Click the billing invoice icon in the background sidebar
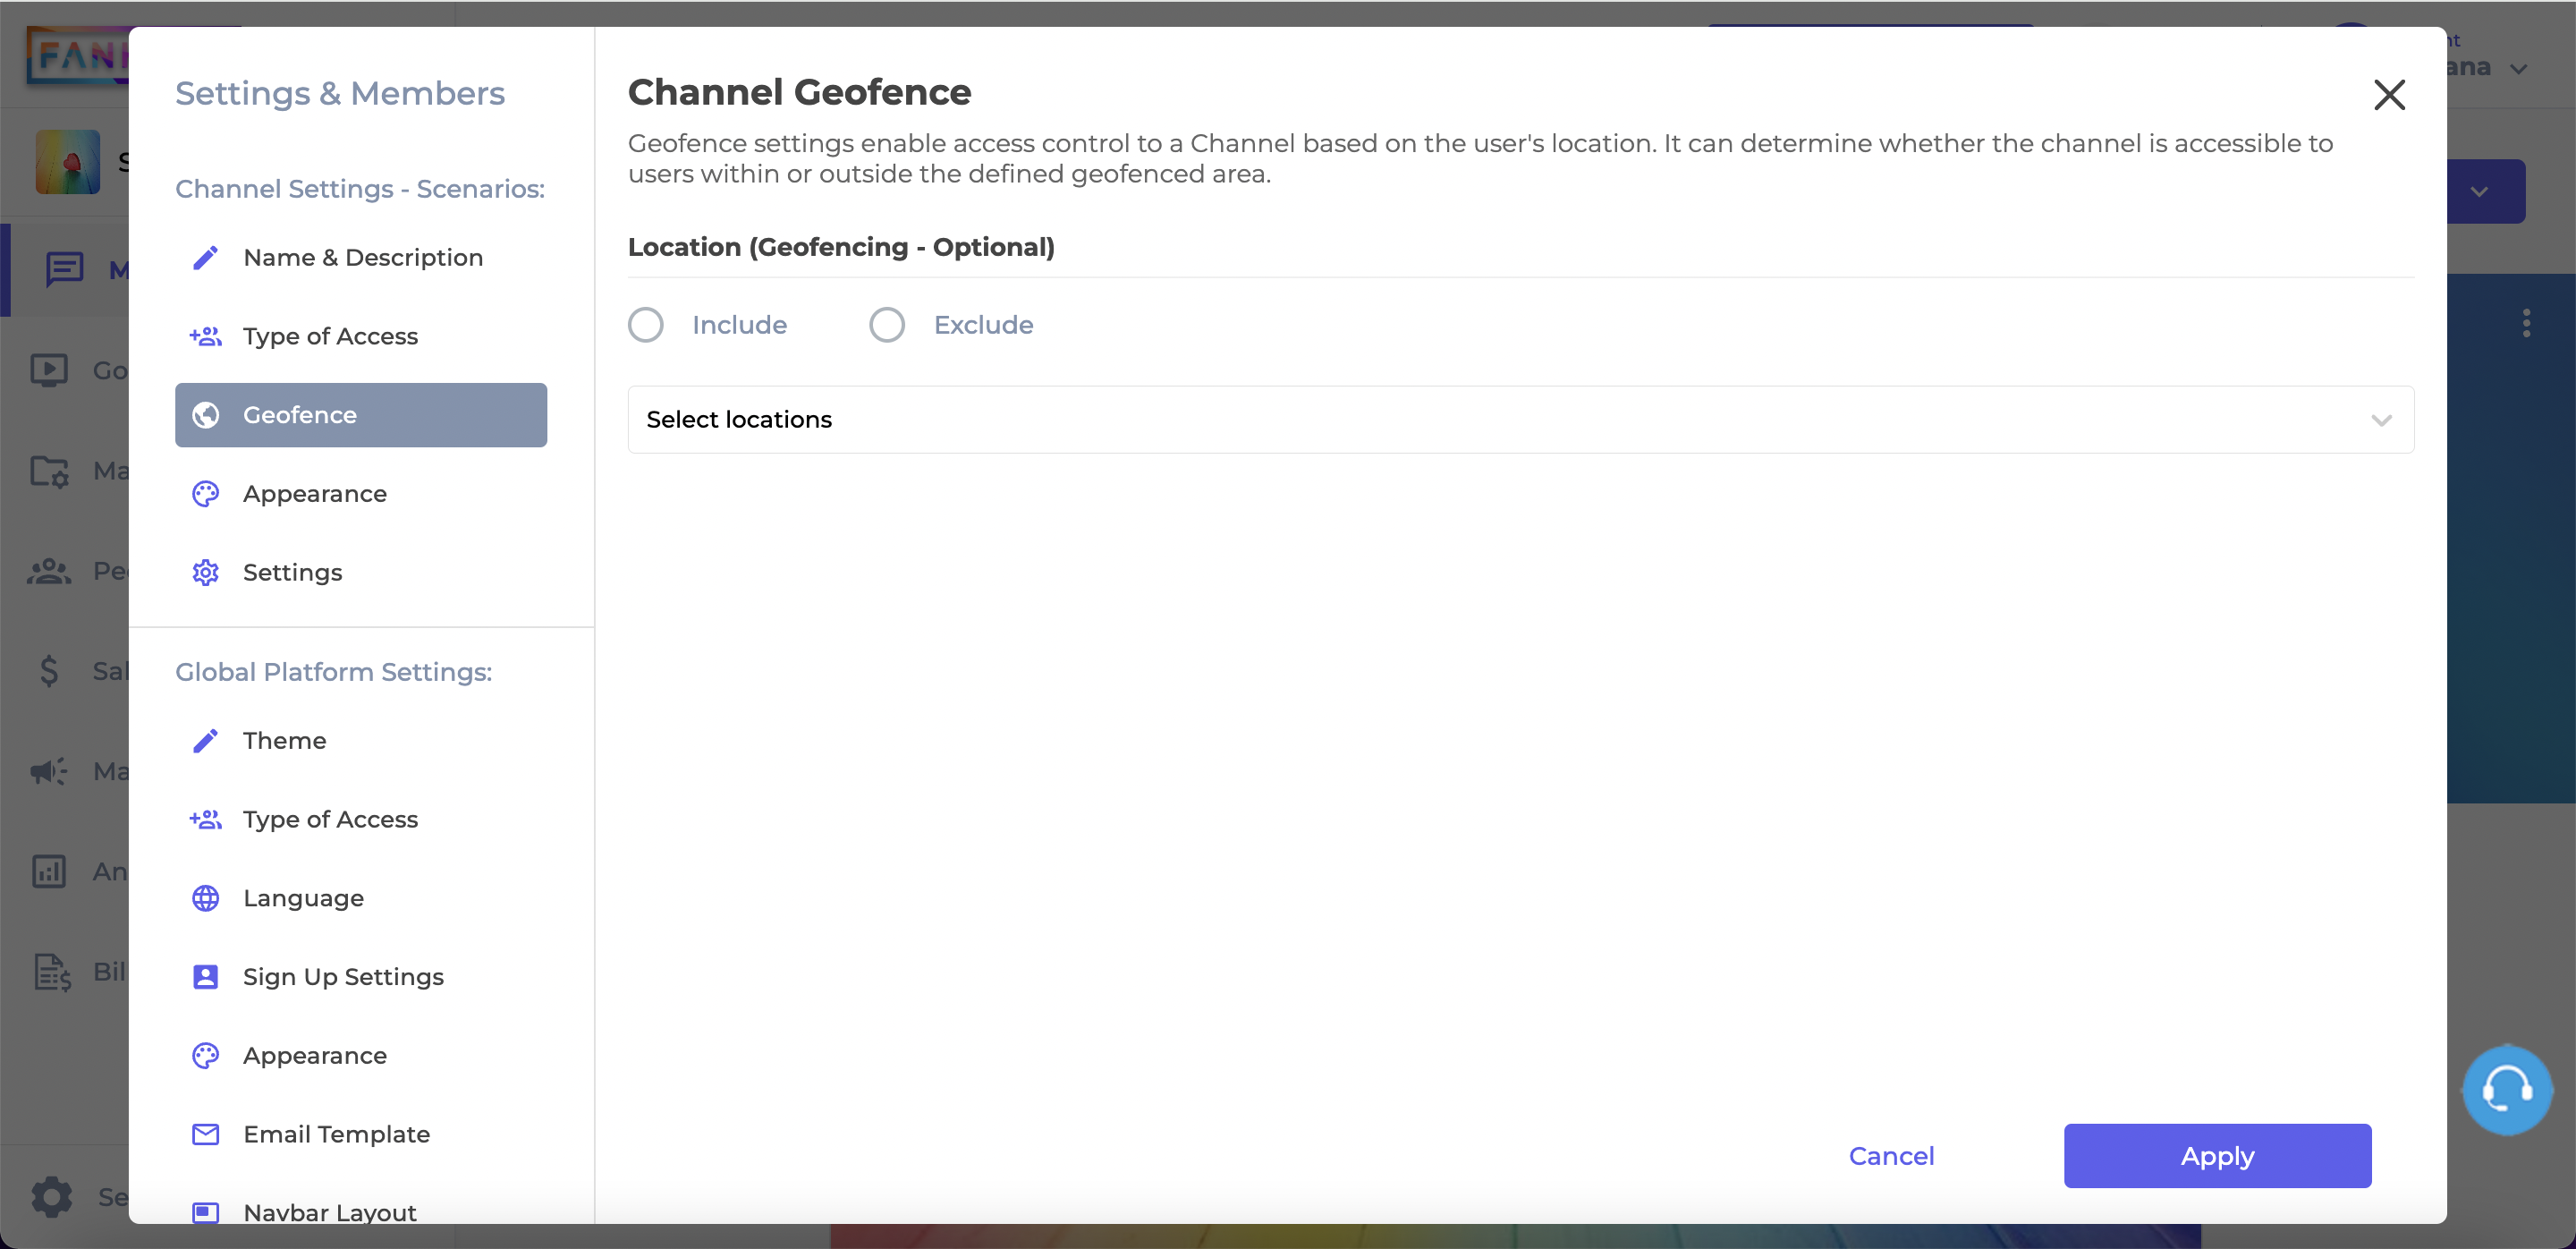This screenshot has height=1249, width=2576. [52, 972]
